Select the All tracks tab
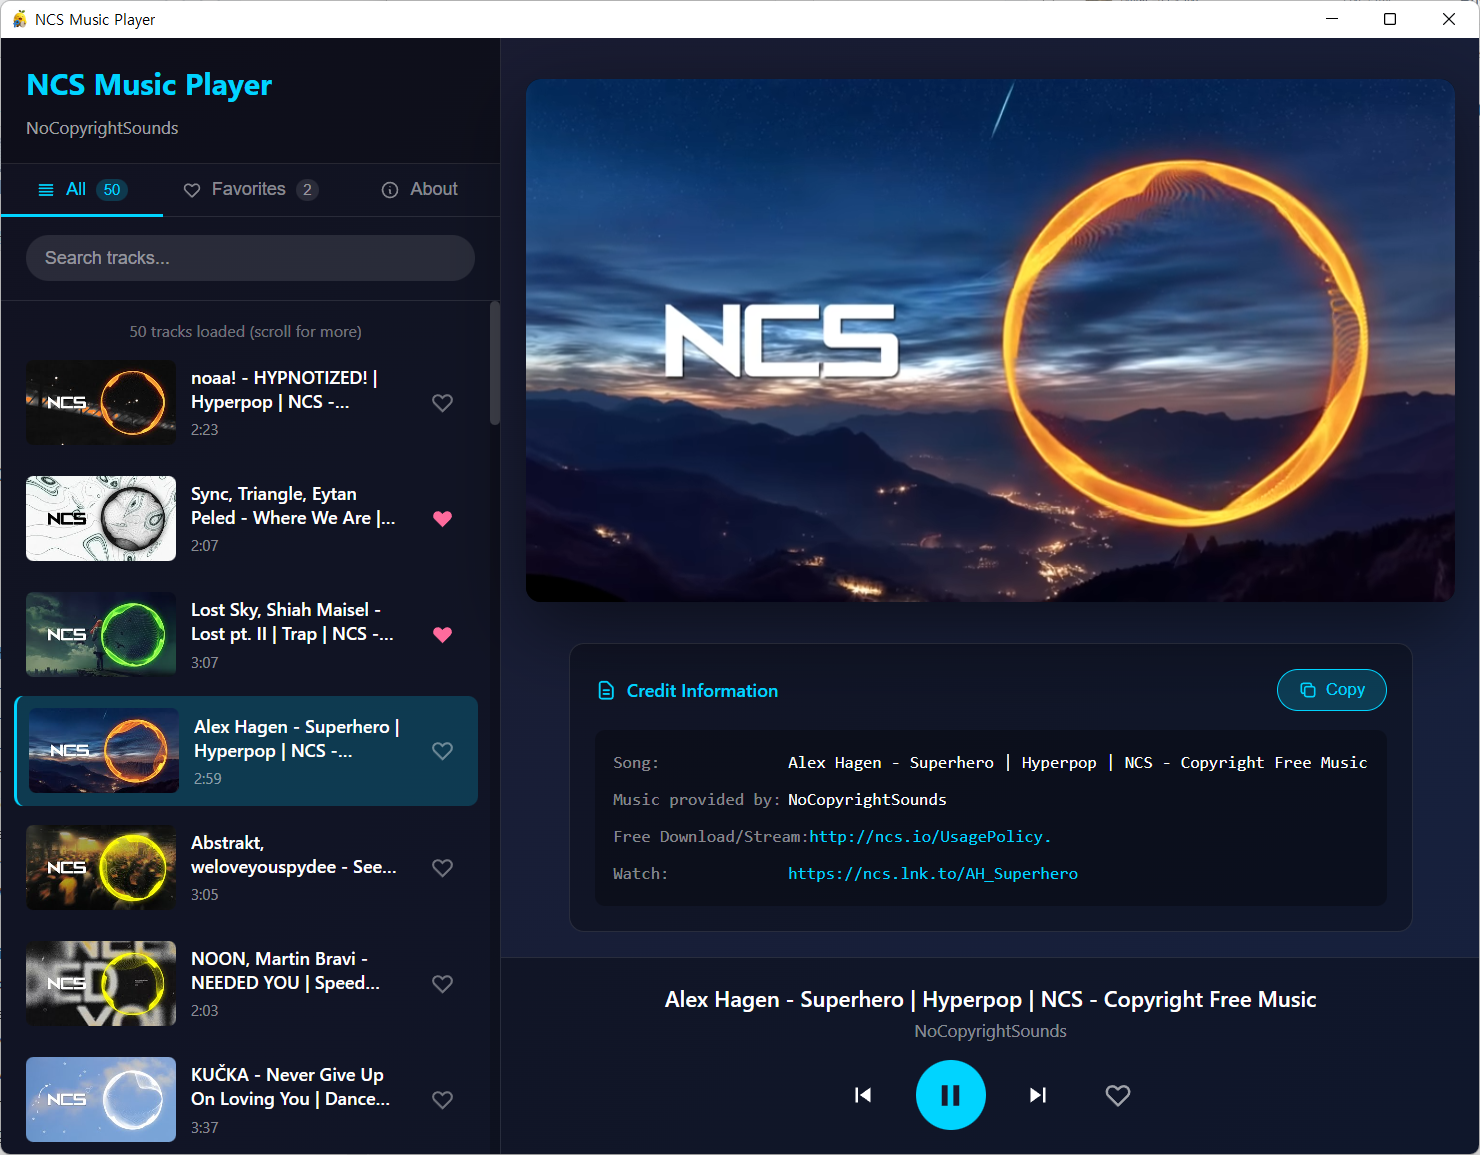 (82, 190)
